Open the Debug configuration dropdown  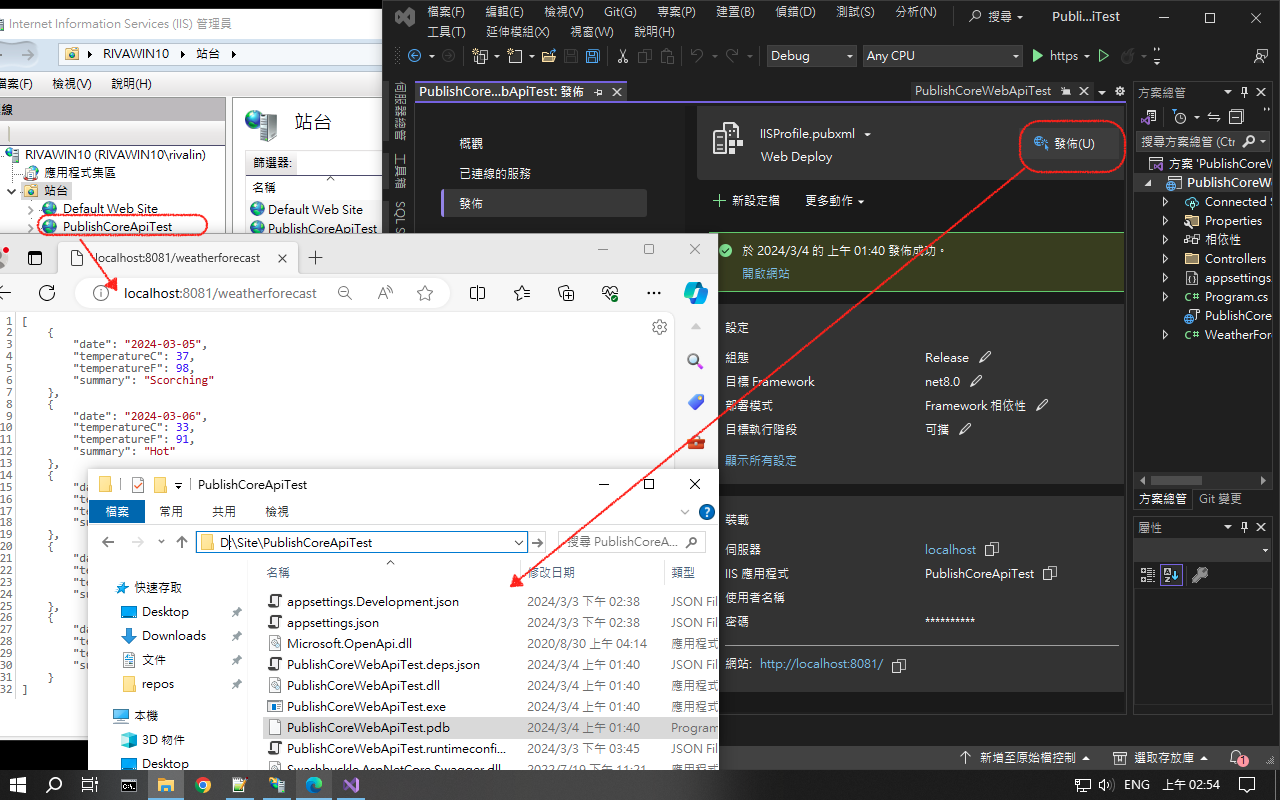810,55
